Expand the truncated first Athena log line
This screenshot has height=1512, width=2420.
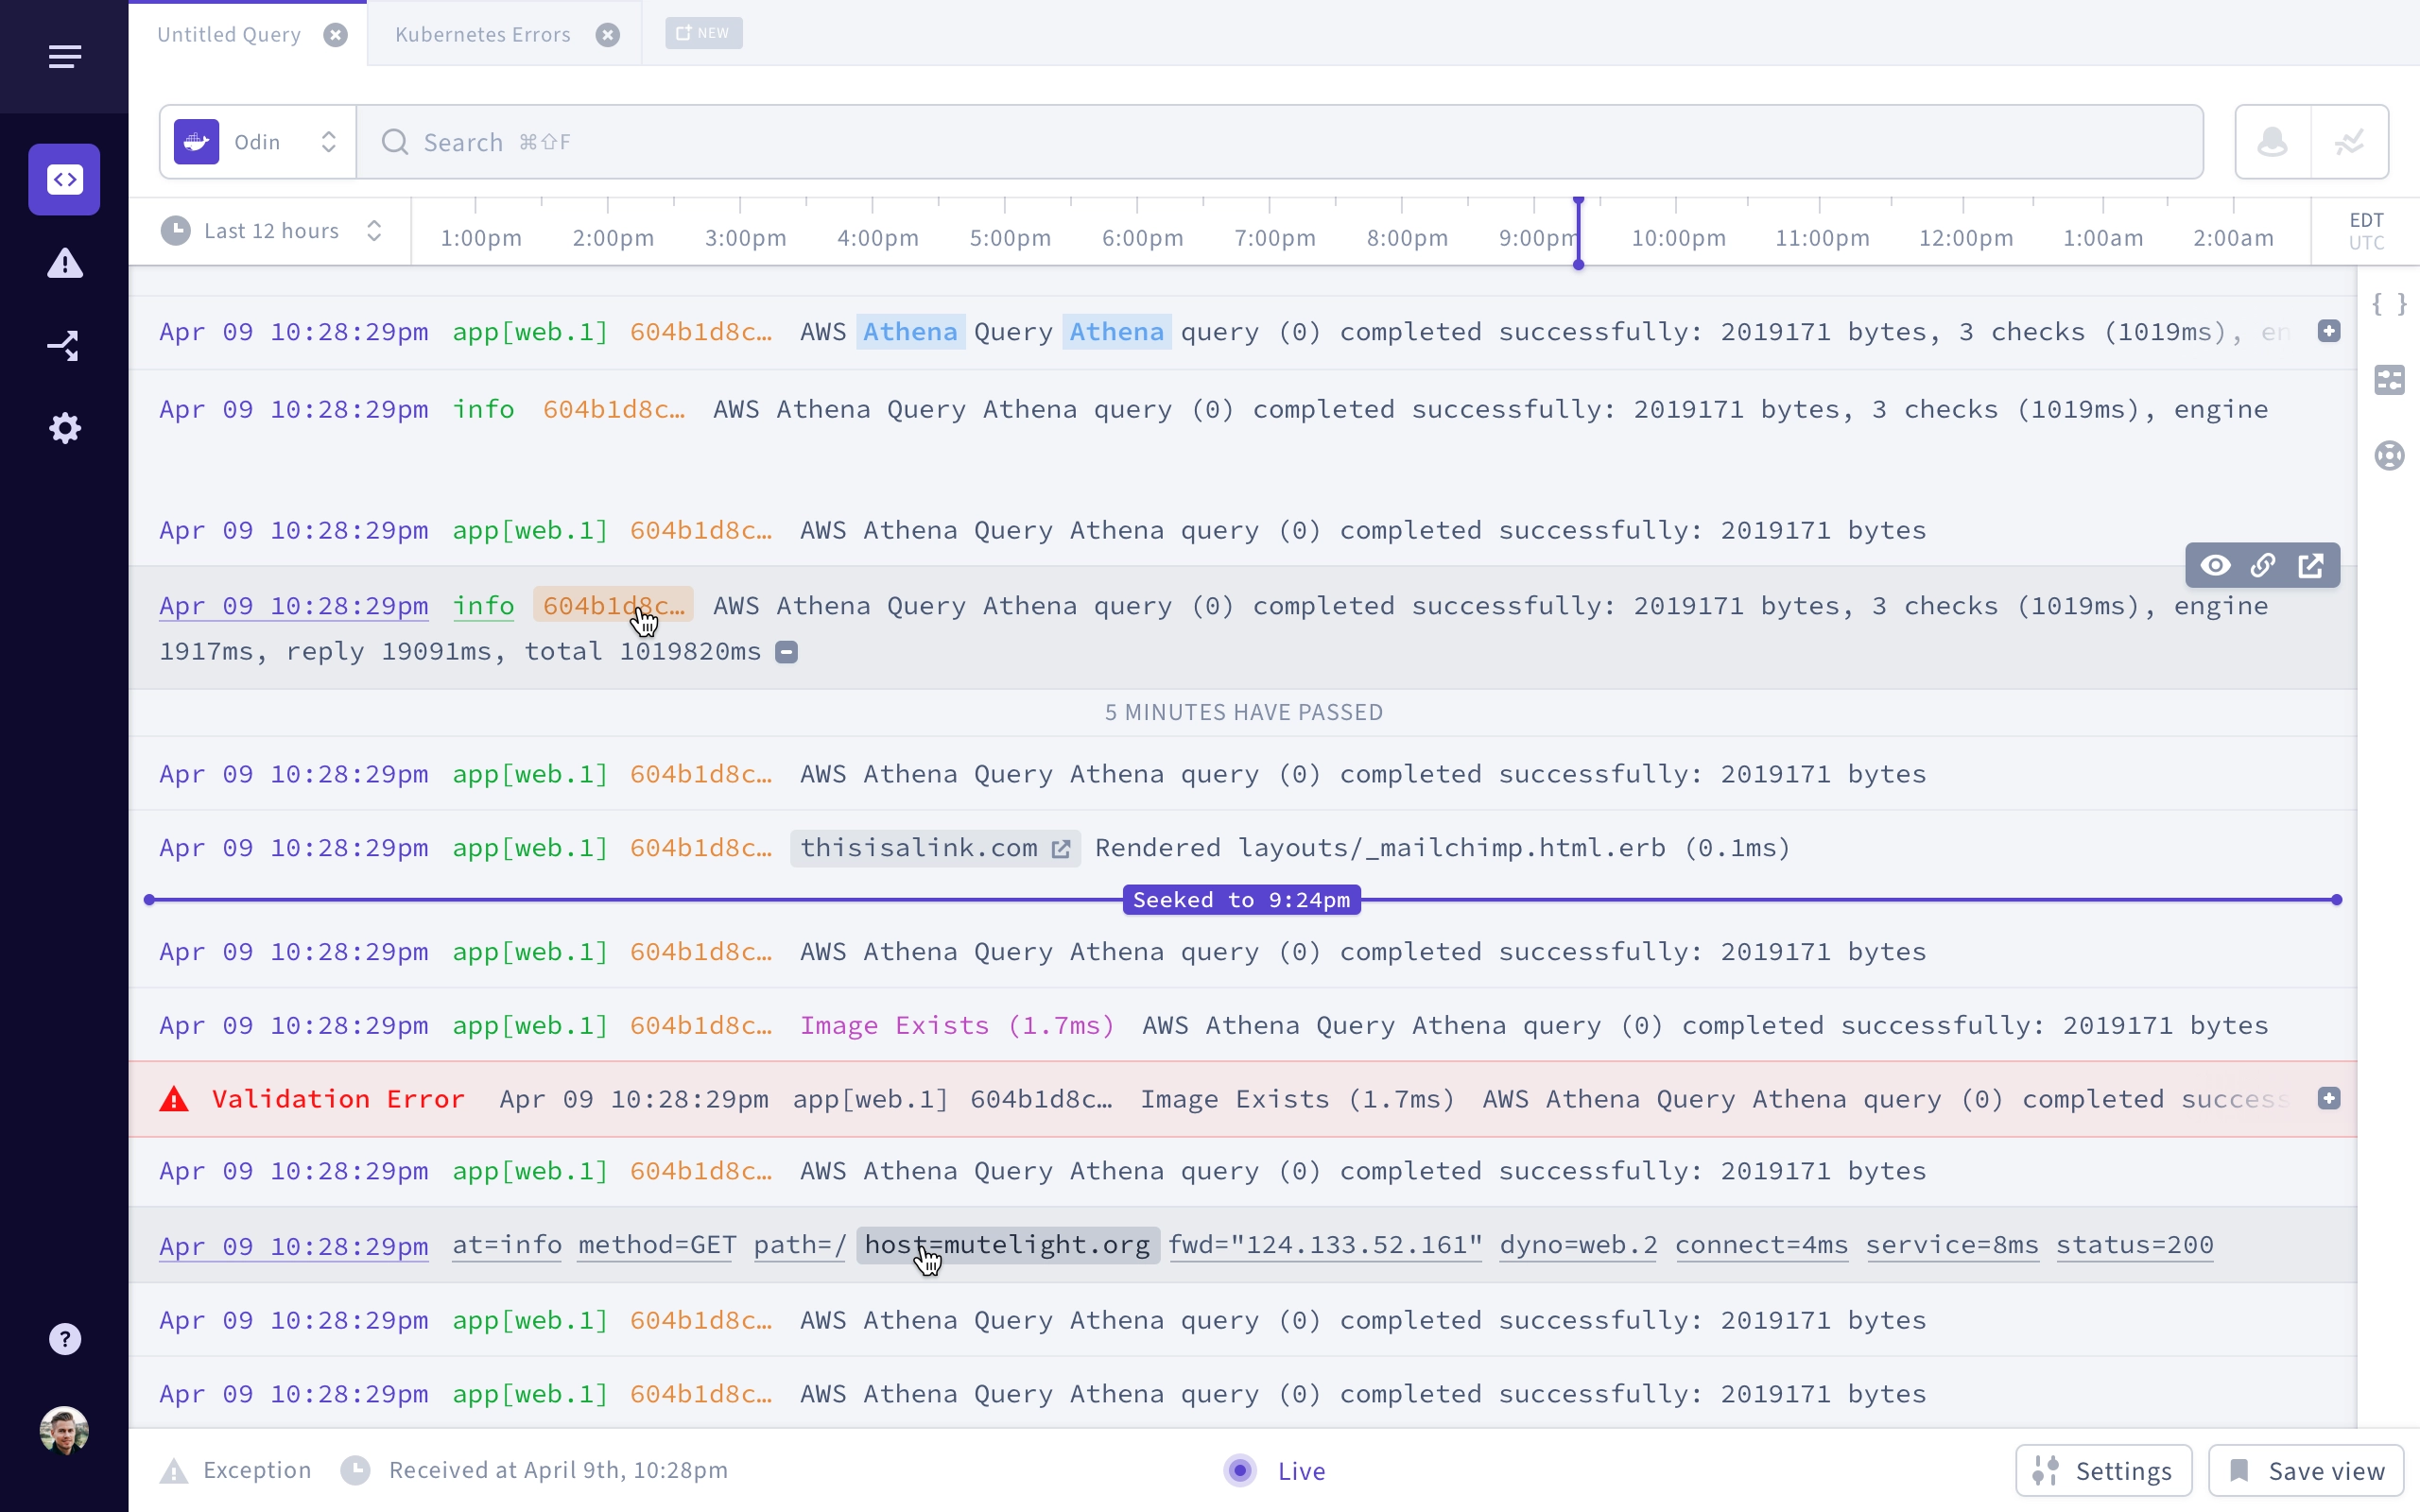(x=2329, y=331)
